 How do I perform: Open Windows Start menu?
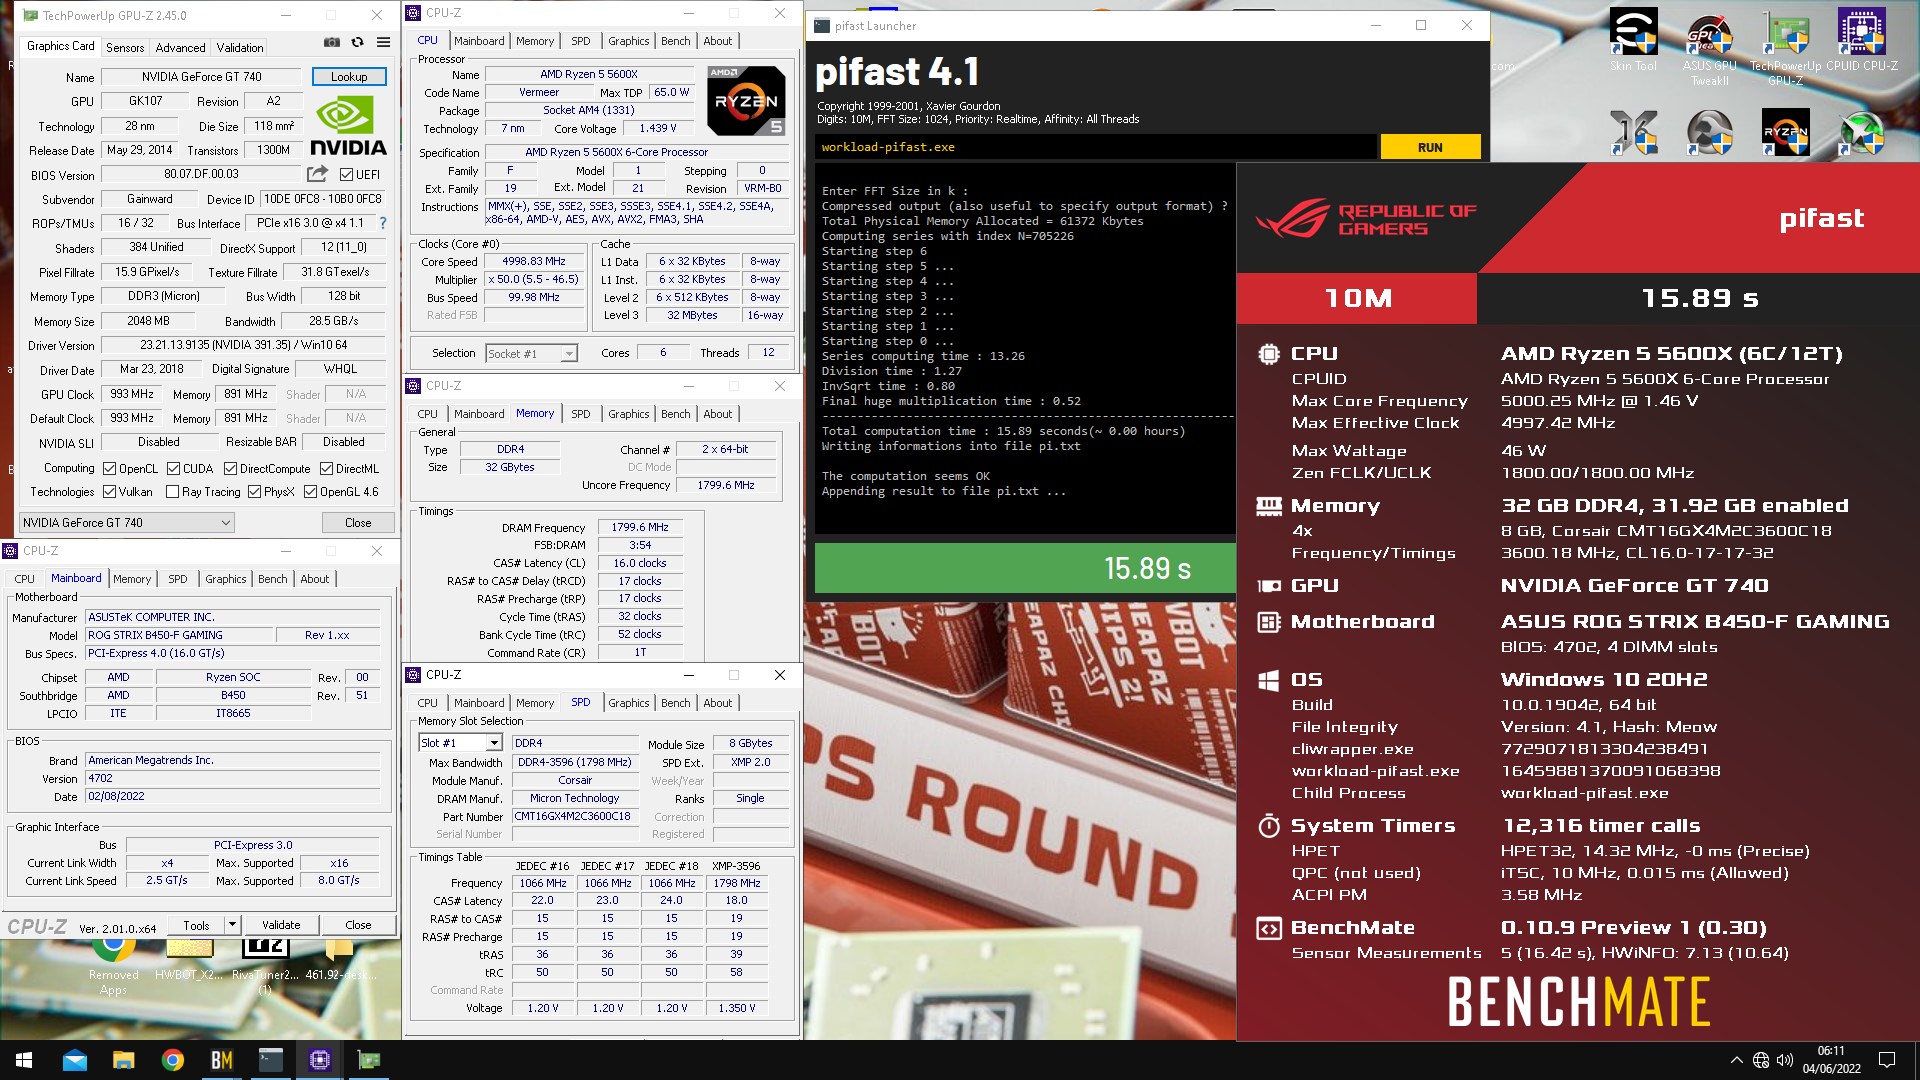click(24, 1060)
